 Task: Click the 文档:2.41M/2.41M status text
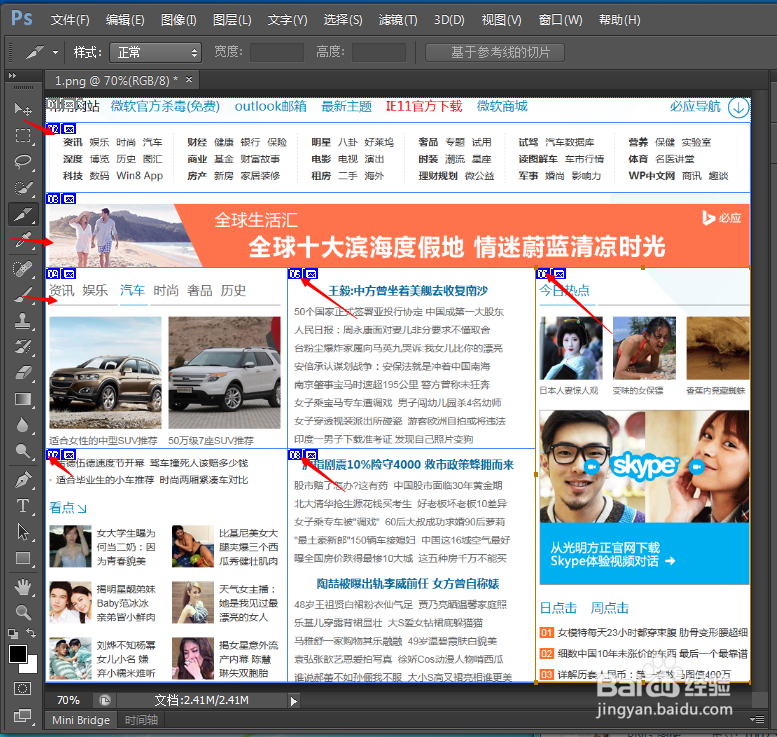point(201,700)
